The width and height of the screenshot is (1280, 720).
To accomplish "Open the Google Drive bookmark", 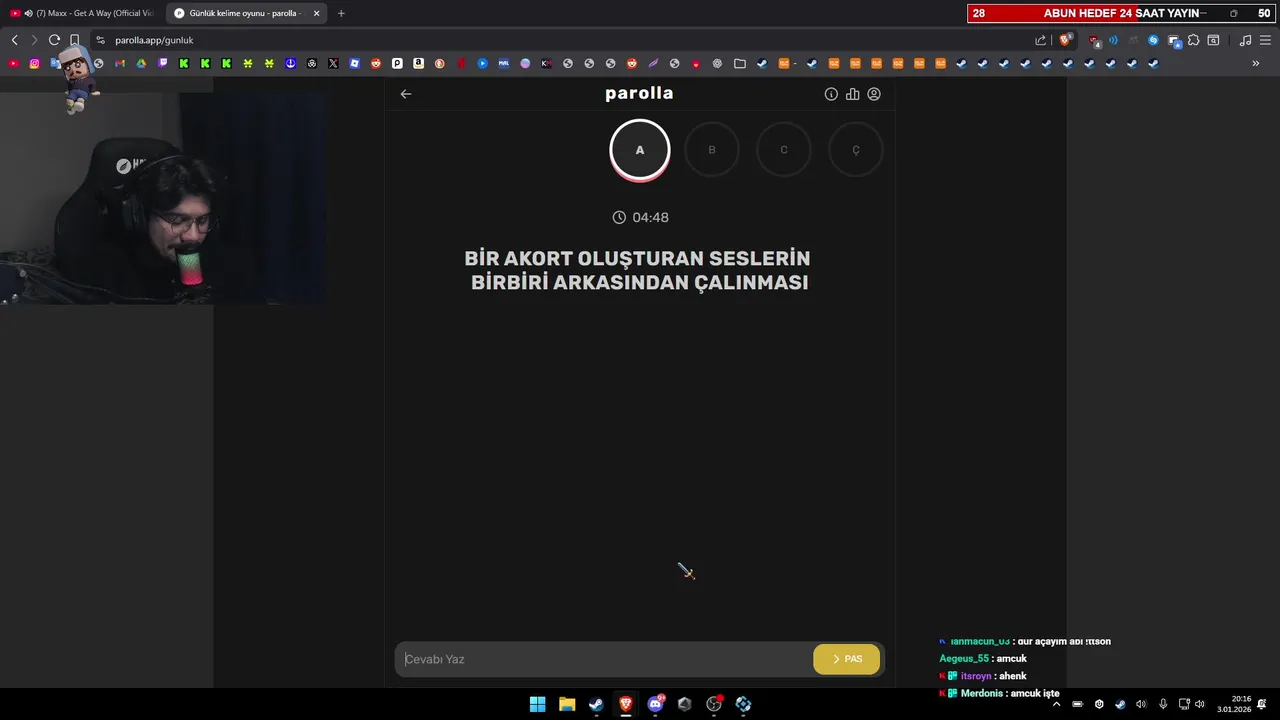I will click(x=141, y=63).
